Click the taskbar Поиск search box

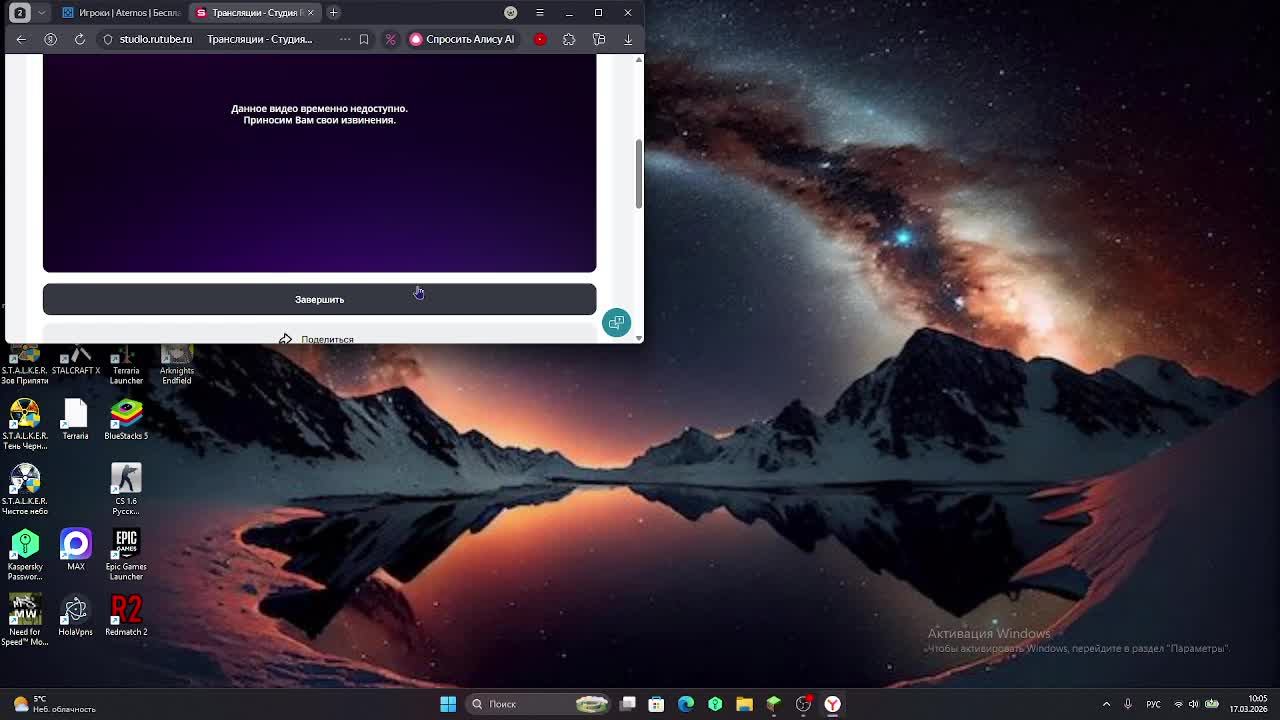[x=540, y=704]
